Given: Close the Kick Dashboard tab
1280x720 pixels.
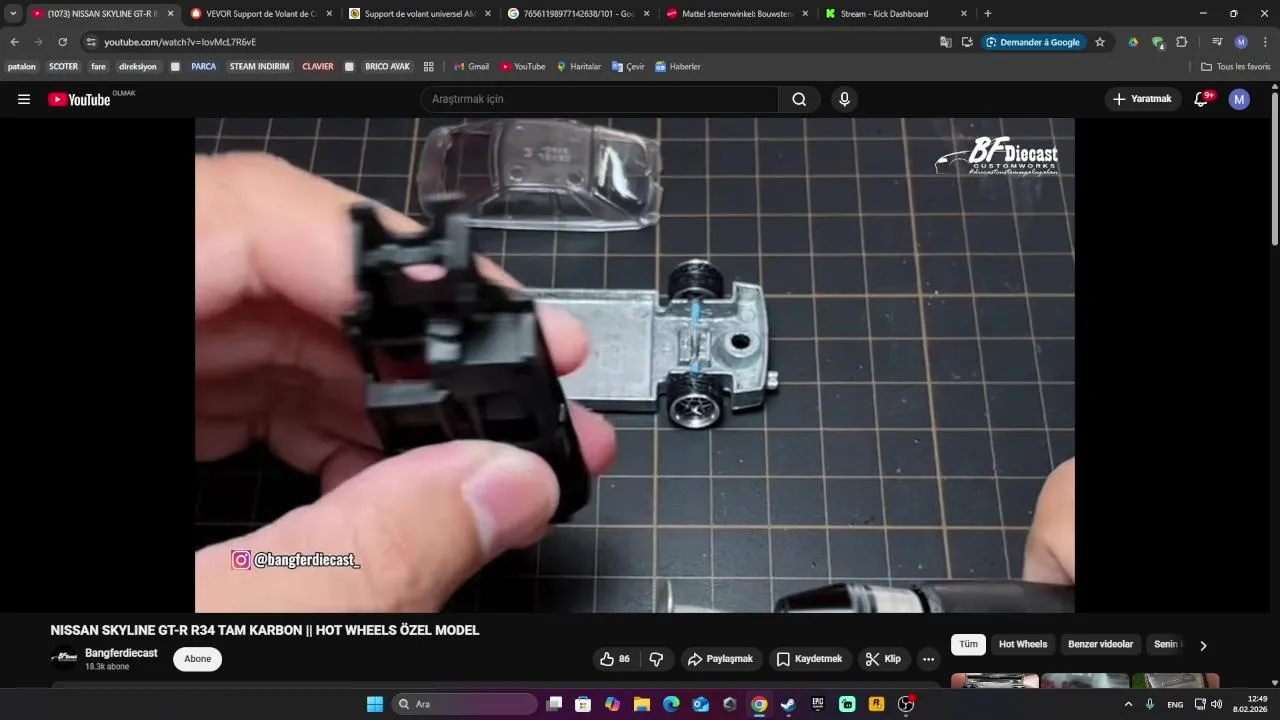Looking at the screenshot, I should click(964, 14).
